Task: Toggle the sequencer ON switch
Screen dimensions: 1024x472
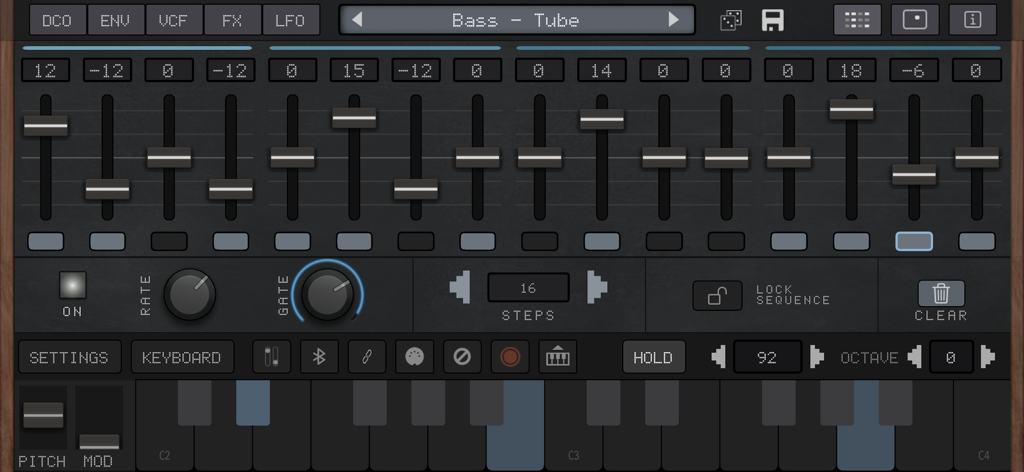Action: [72, 285]
